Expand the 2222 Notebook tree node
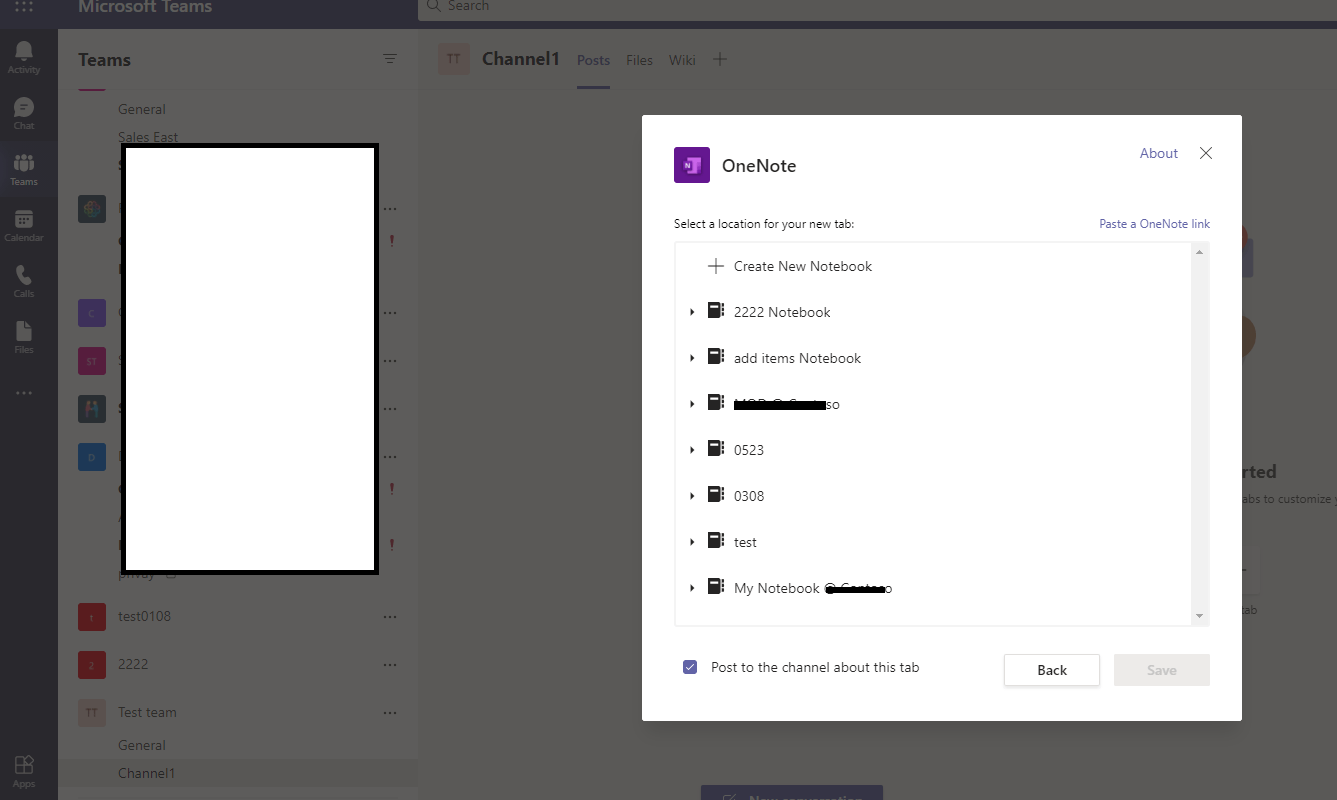Image resolution: width=1337 pixels, height=800 pixels. coord(692,313)
